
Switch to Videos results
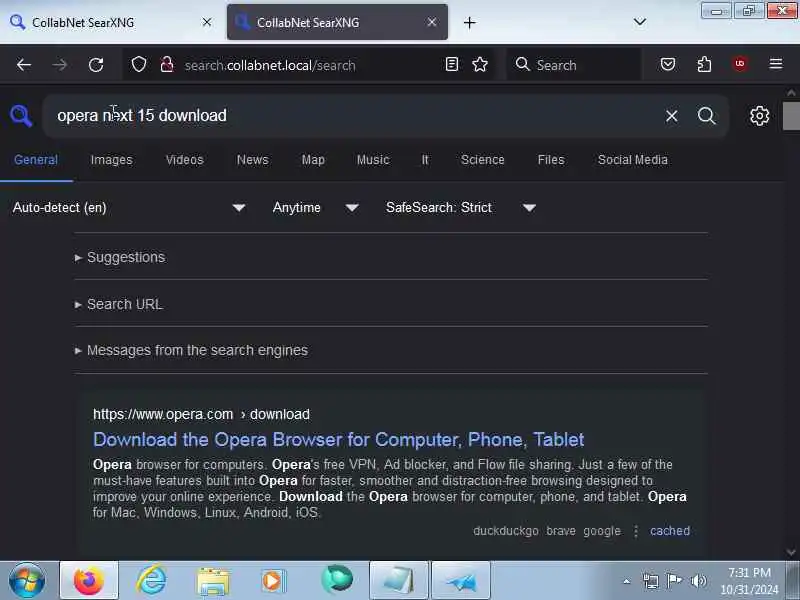(x=184, y=160)
